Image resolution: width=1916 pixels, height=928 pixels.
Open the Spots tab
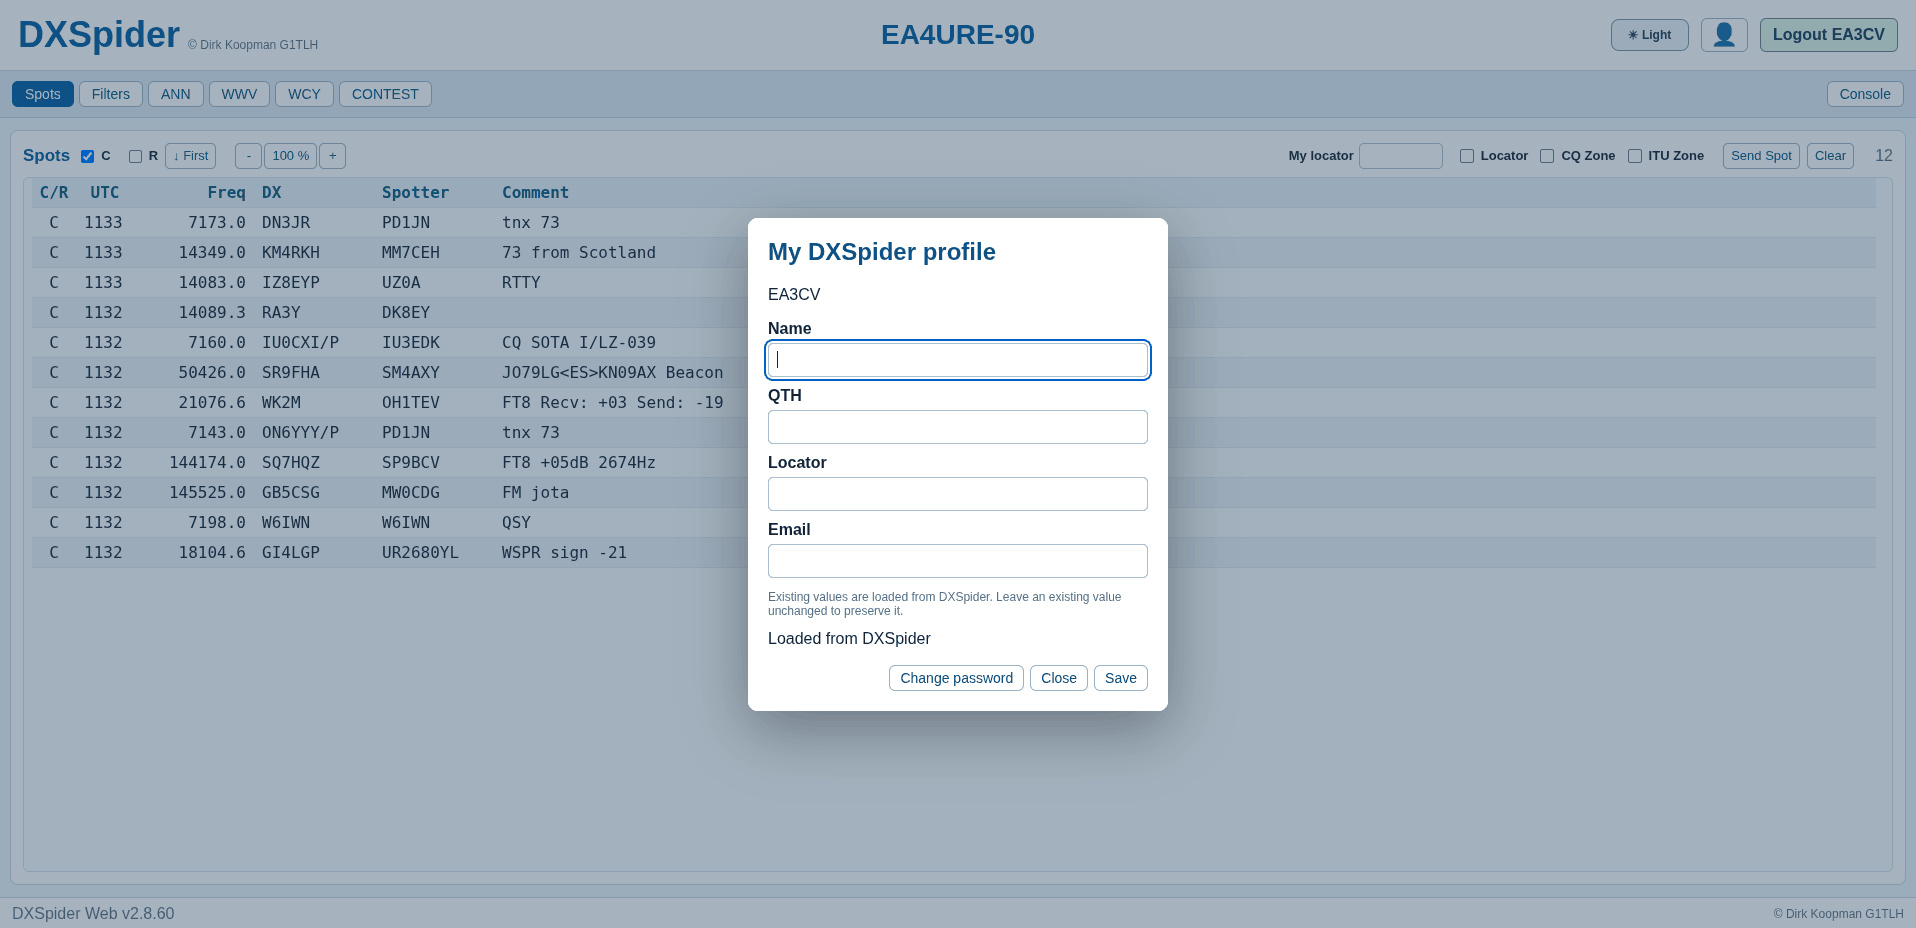[43, 94]
